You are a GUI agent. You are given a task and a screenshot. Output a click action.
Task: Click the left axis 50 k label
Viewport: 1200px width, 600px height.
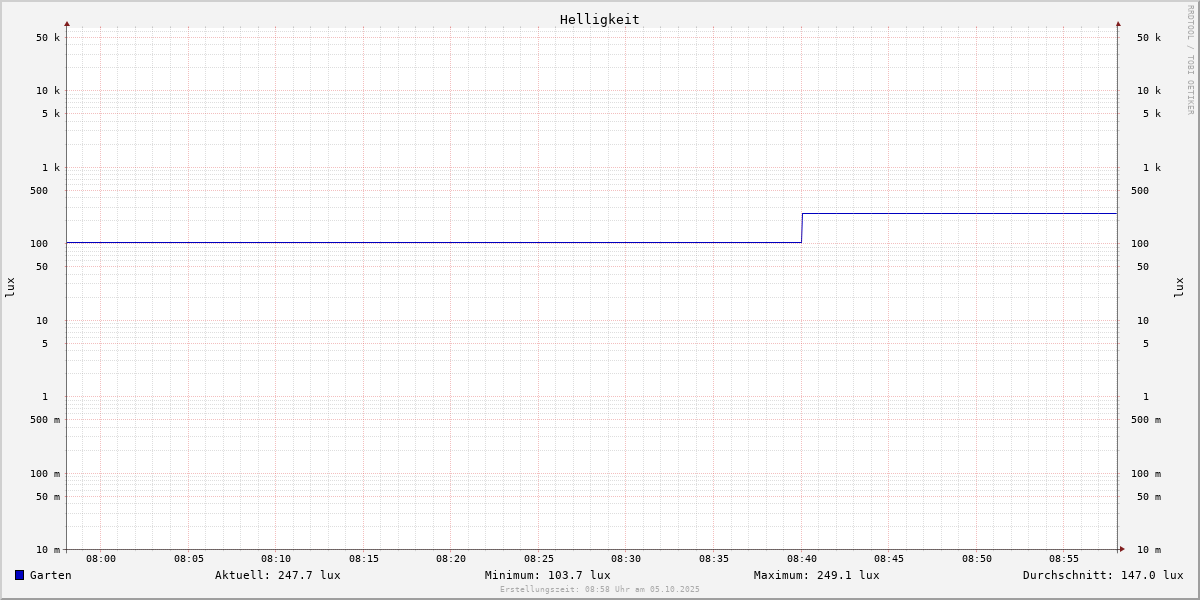tap(48, 38)
